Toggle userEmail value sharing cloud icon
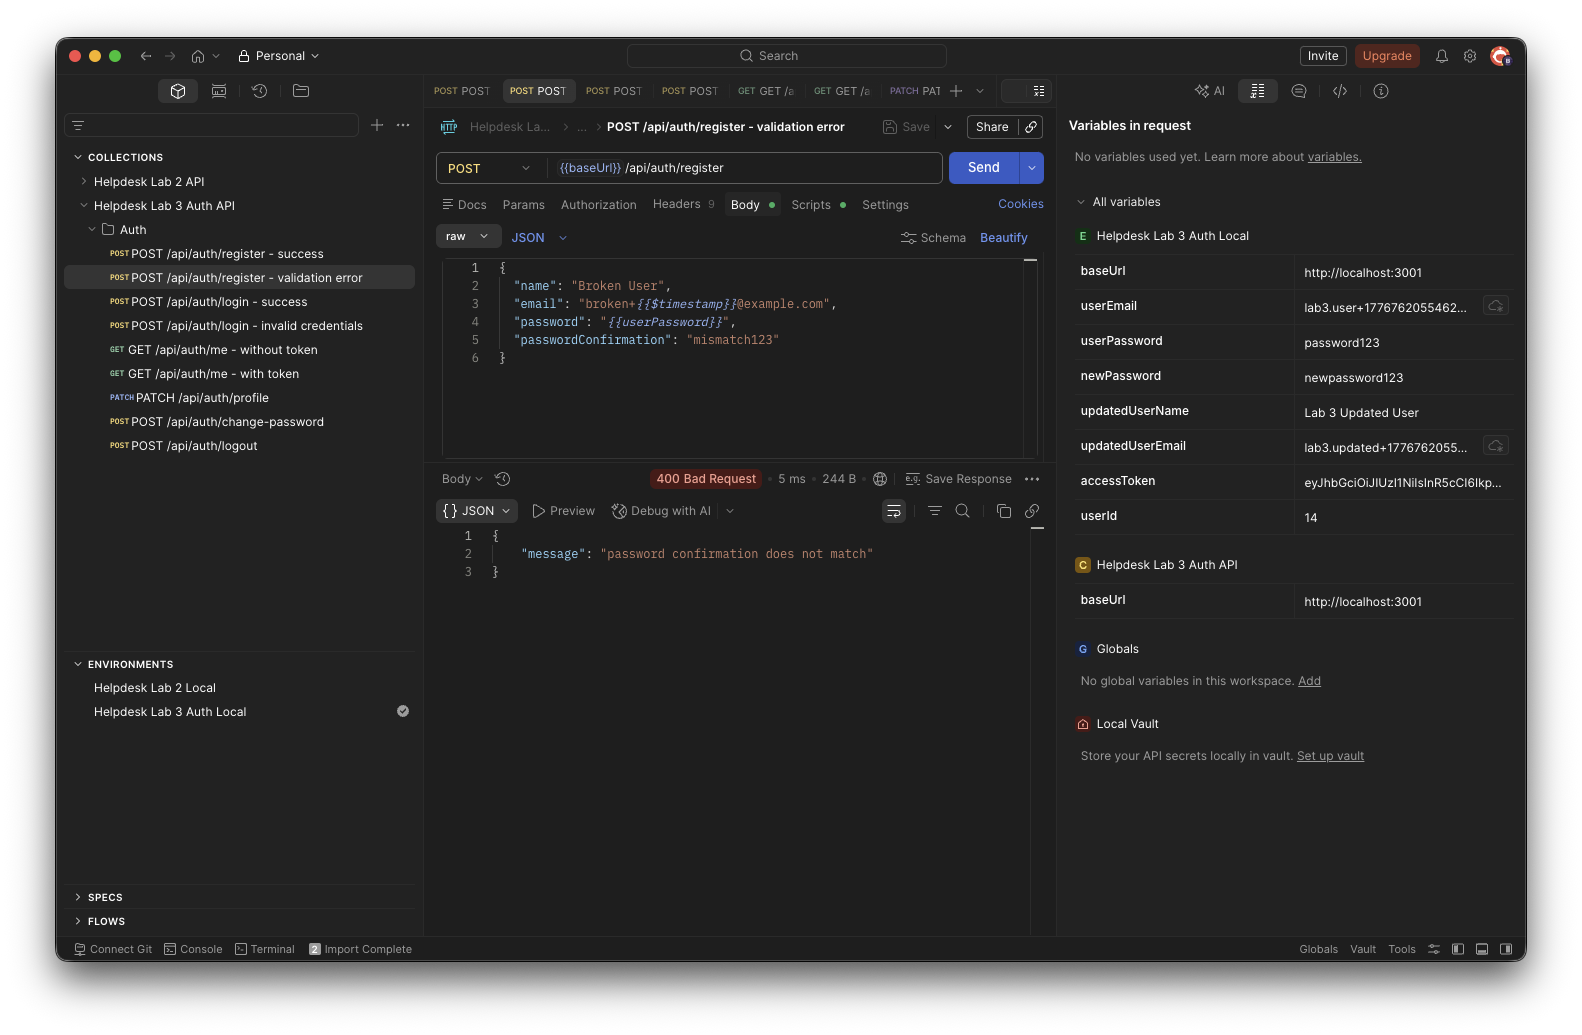 [1496, 306]
